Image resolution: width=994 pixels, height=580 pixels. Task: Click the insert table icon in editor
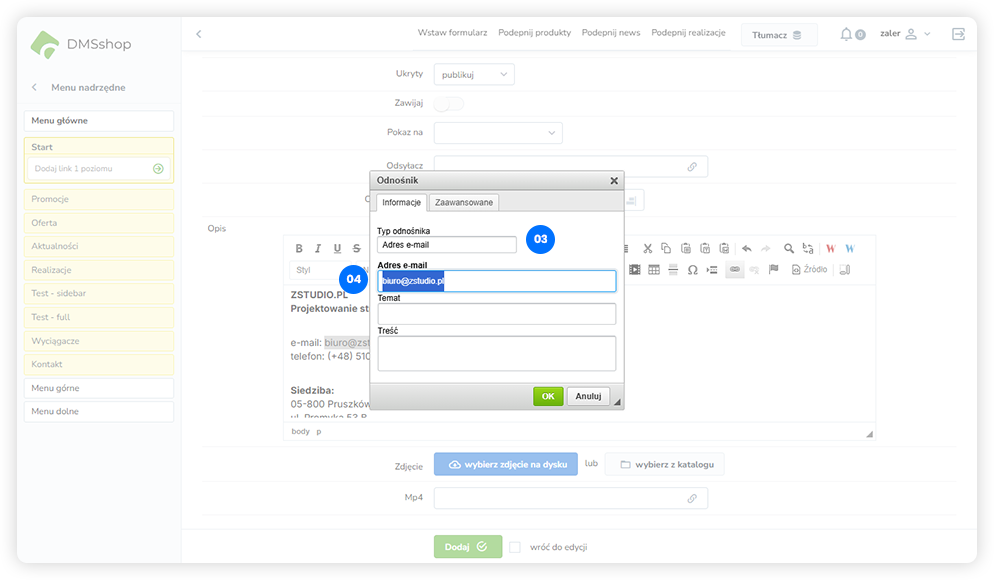pyautogui.click(x=654, y=270)
